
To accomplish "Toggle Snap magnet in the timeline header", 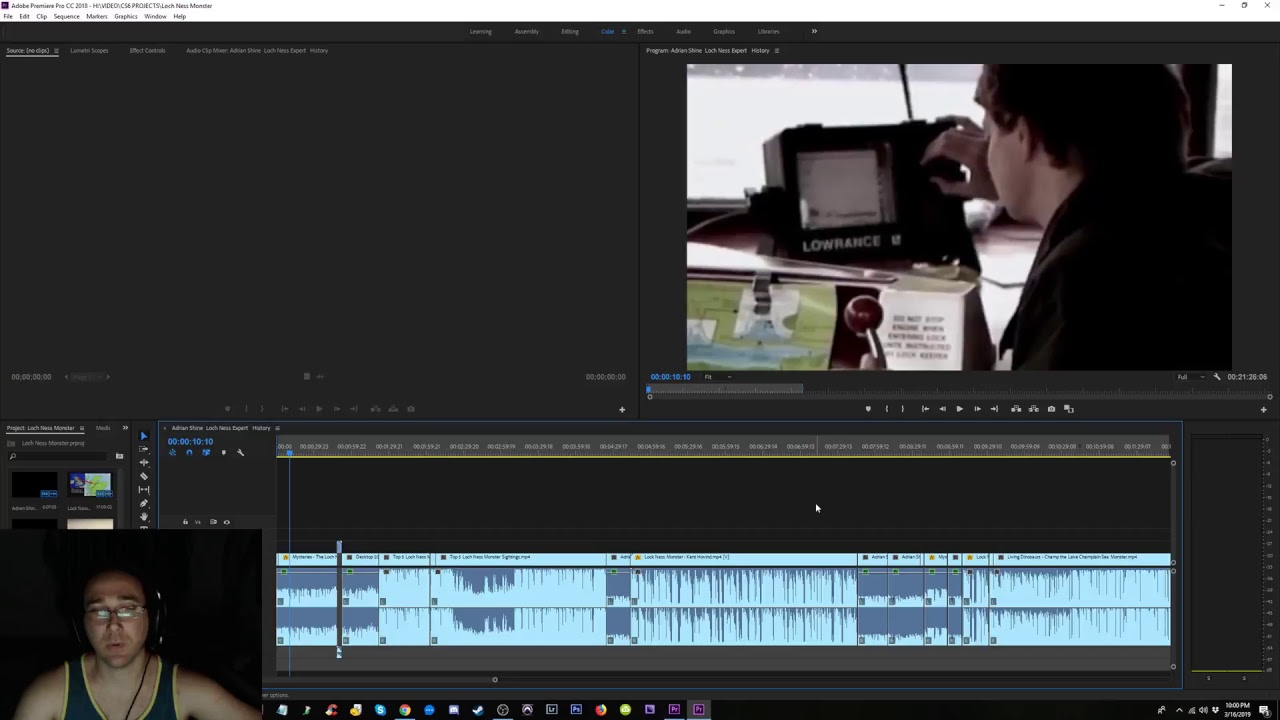I will pos(189,452).
